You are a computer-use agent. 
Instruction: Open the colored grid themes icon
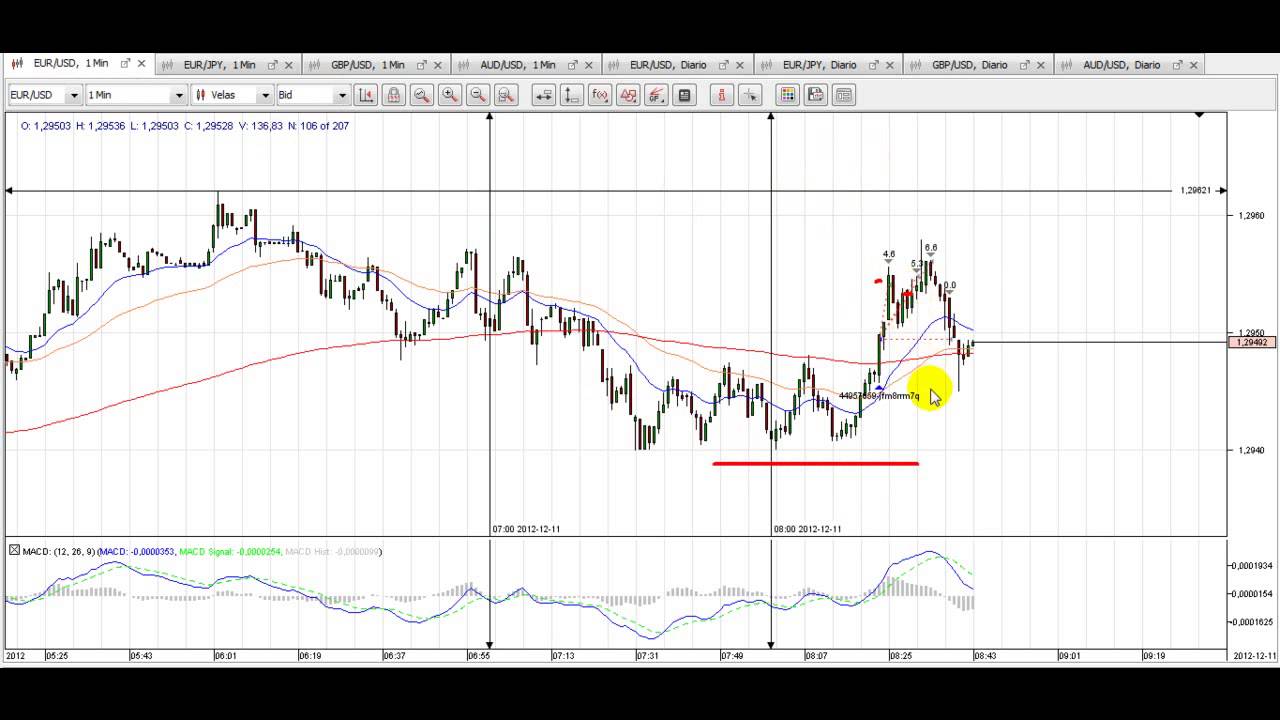788,95
